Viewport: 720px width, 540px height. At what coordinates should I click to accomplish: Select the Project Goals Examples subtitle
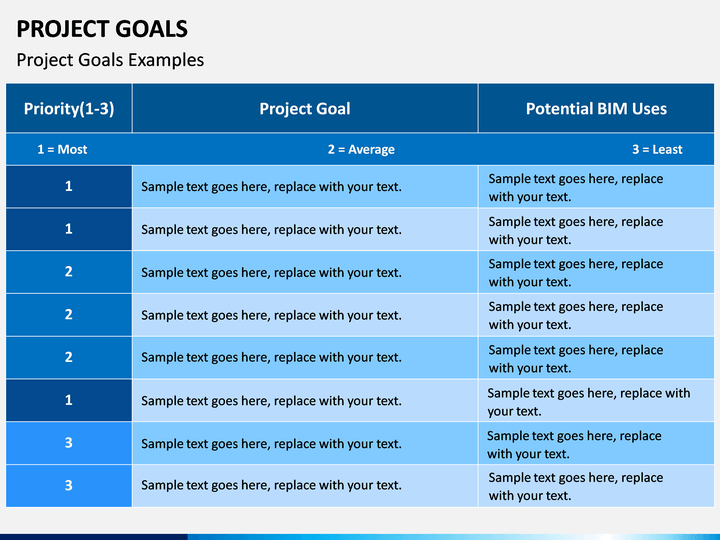click(x=110, y=60)
